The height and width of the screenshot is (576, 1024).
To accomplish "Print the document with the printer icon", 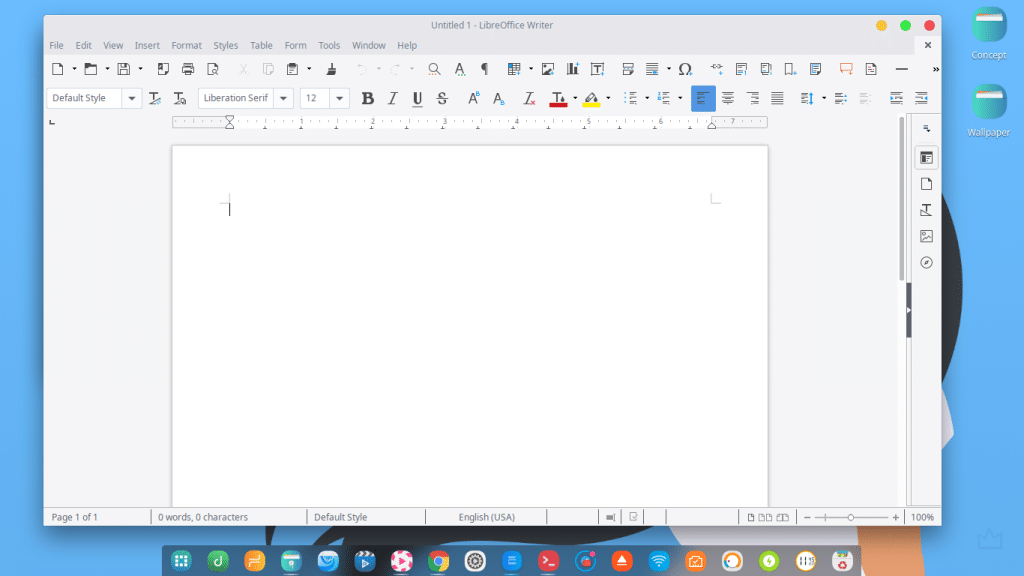I will click(188, 69).
